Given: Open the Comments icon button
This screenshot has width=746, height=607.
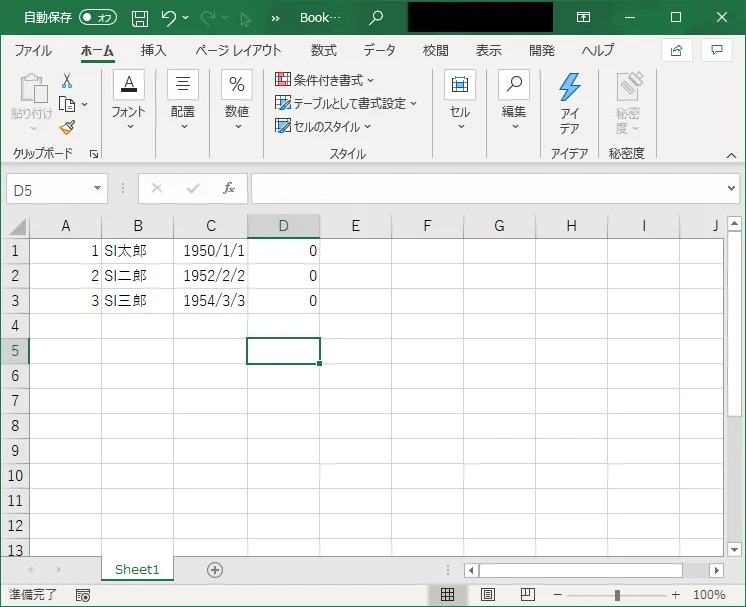Looking at the screenshot, I should click(717, 50).
